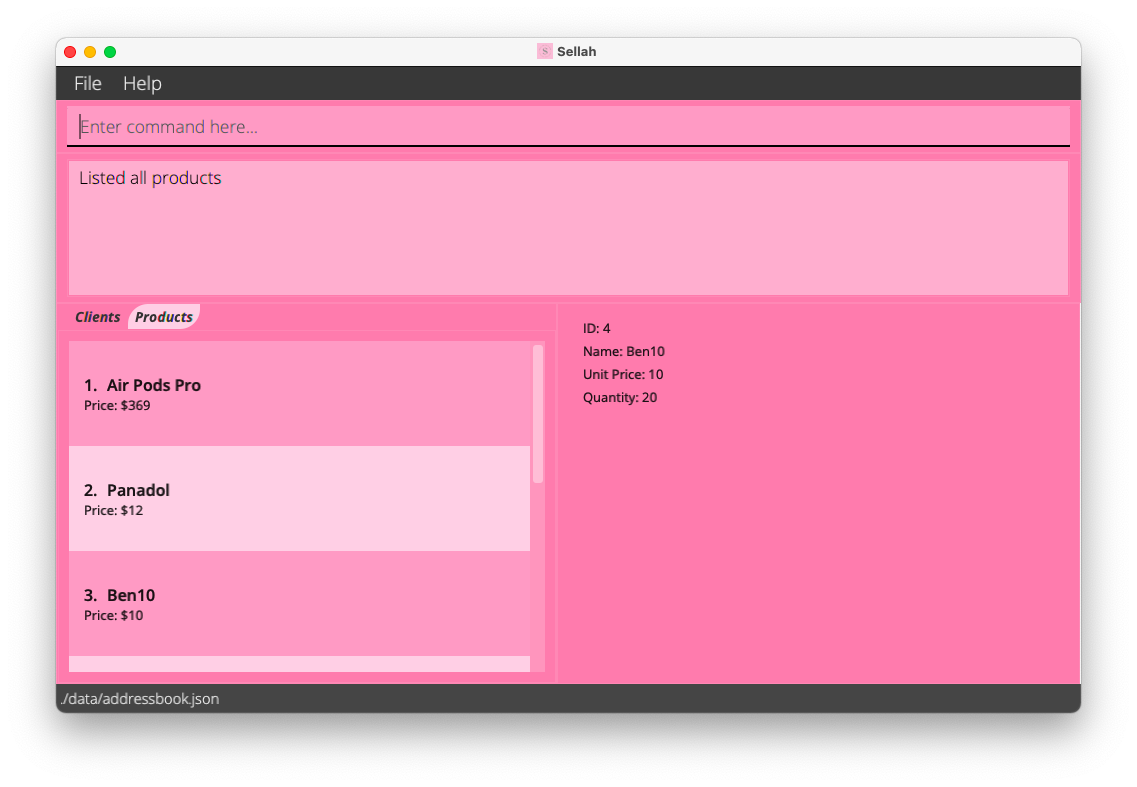1137x787 pixels.
Task: Click the partially visible fourth product row
Action: 299,664
